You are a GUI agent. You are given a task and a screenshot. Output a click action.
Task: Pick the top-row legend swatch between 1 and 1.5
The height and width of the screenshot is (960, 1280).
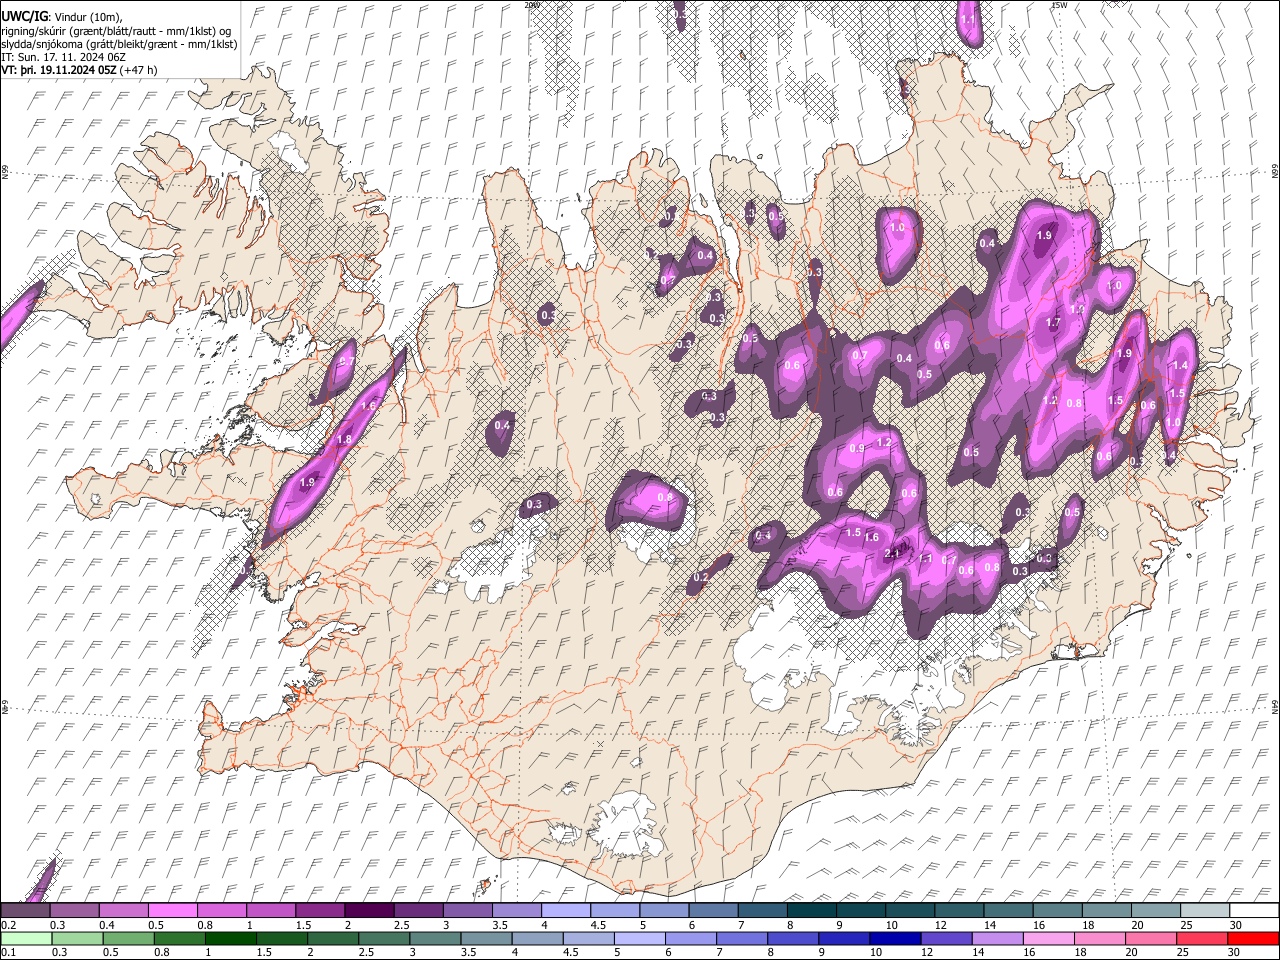[x=271, y=910]
